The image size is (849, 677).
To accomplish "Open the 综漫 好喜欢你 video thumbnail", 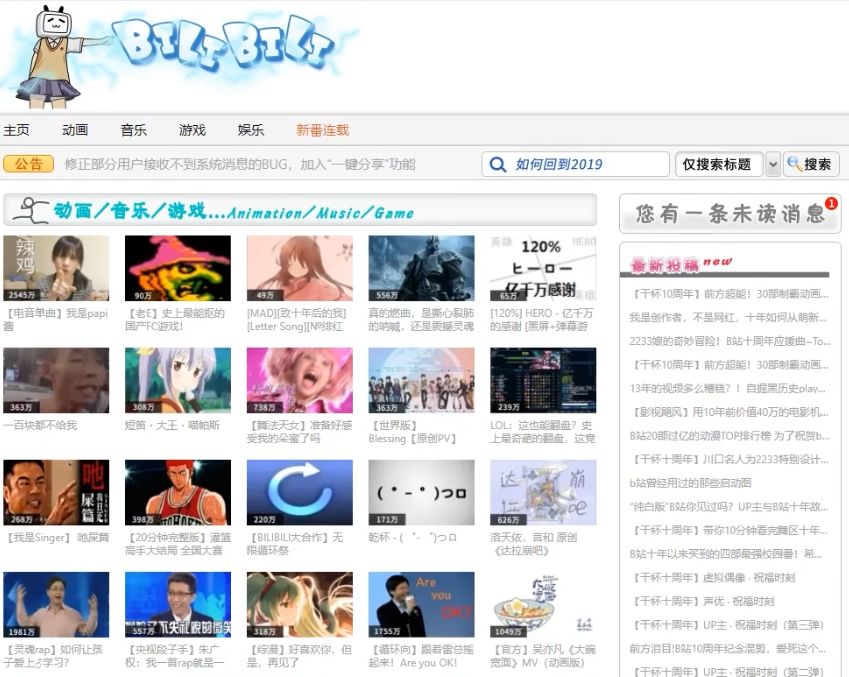I will point(299,604).
